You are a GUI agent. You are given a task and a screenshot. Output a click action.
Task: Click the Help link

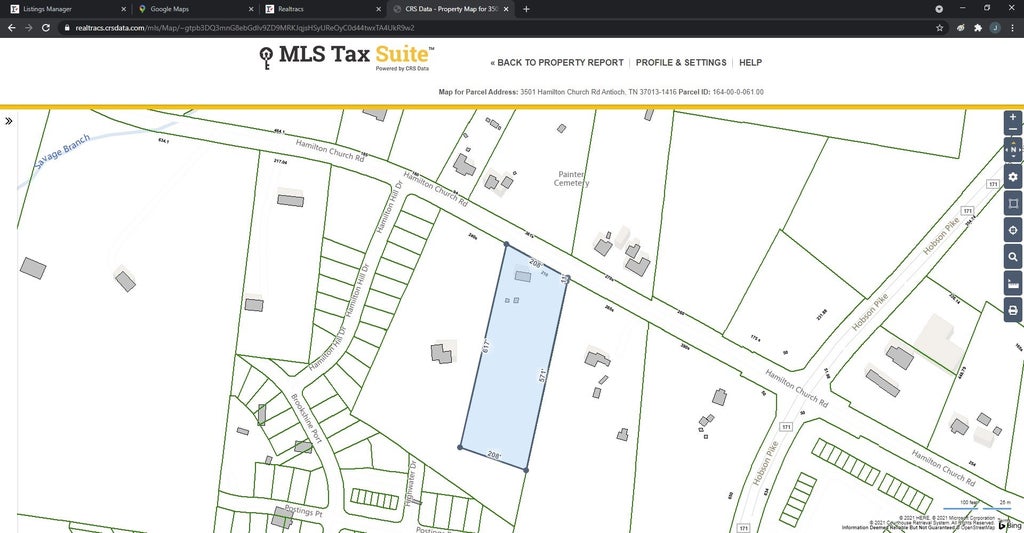pos(750,63)
